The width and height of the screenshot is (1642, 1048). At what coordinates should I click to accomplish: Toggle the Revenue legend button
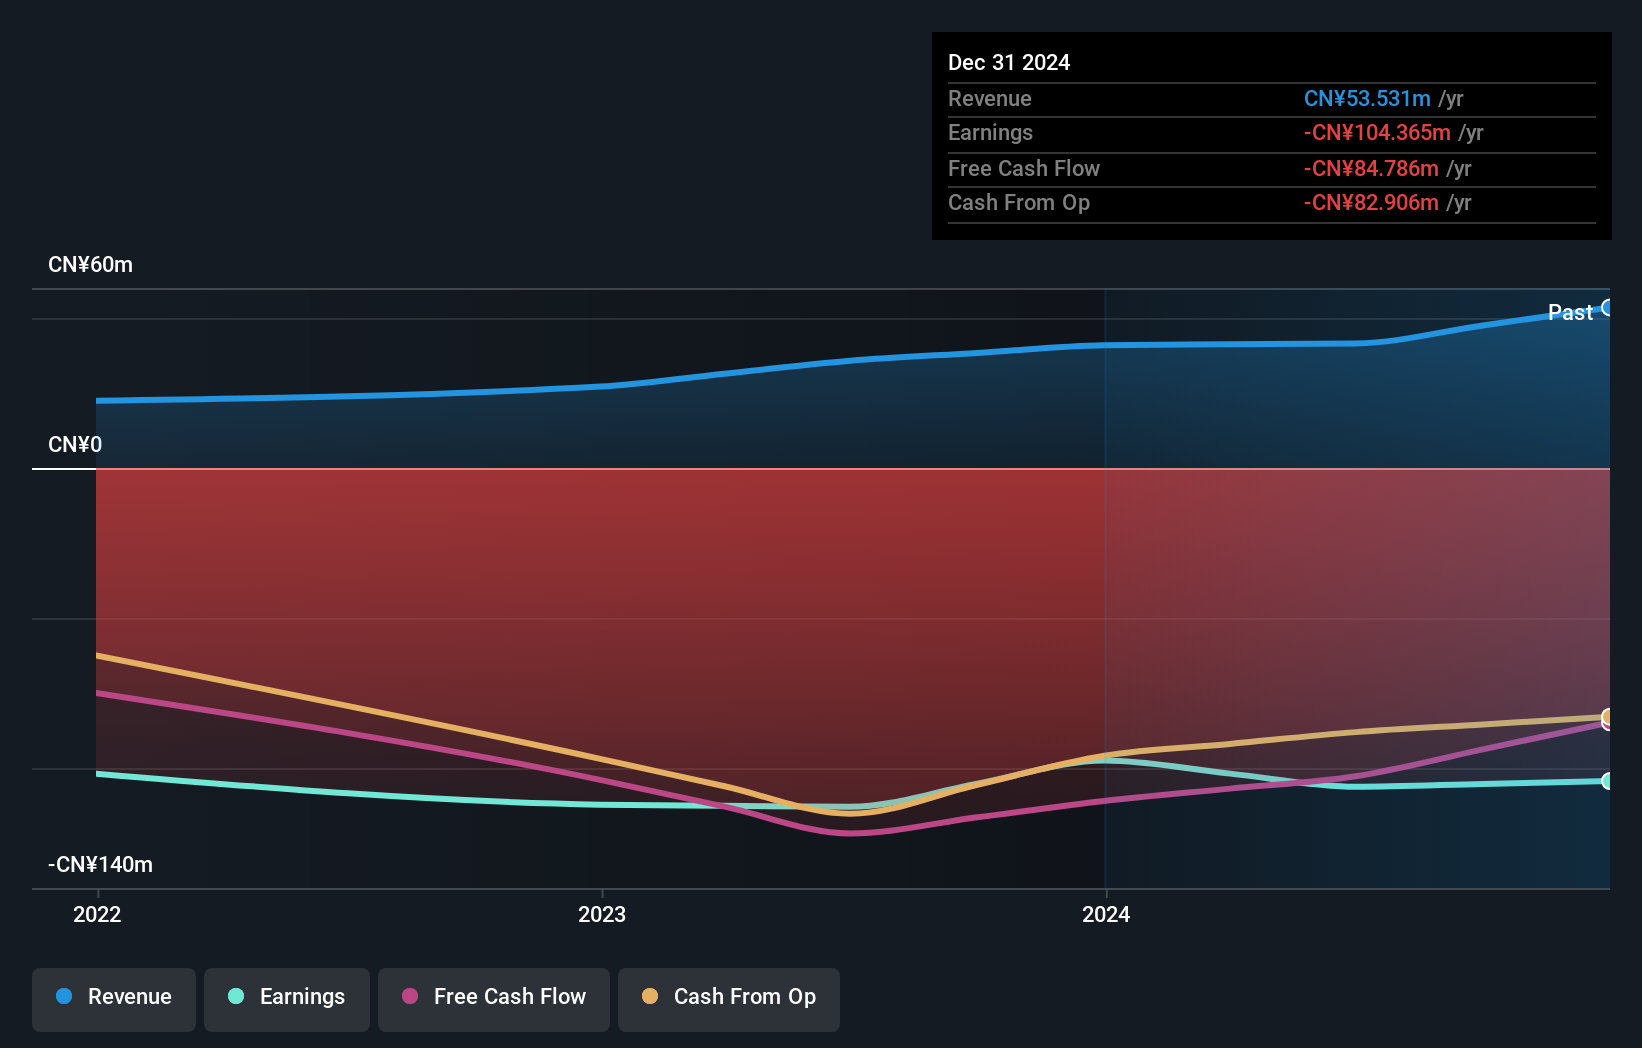point(114,999)
